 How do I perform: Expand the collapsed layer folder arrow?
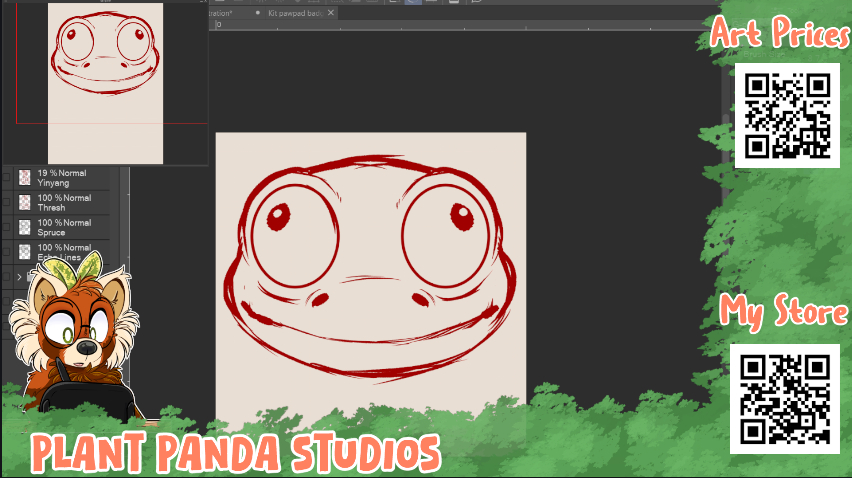pos(19,276)
